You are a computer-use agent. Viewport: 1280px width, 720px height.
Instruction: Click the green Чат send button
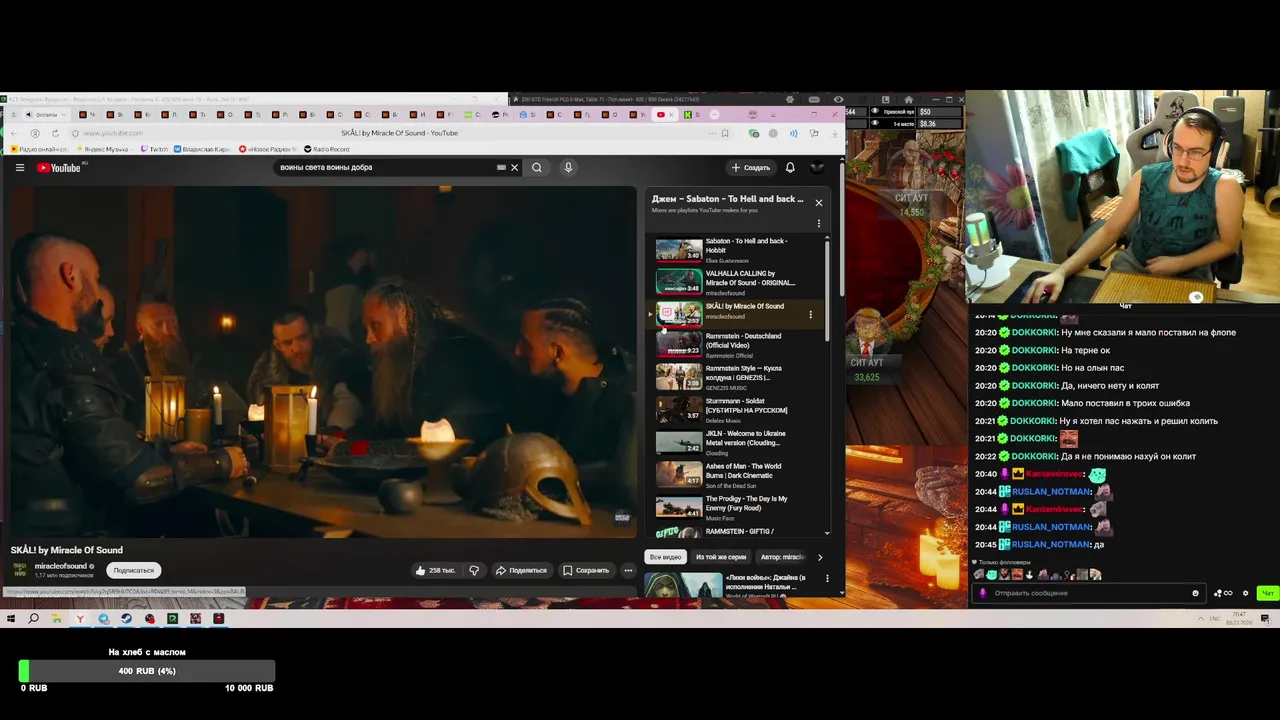[1268, 593]
